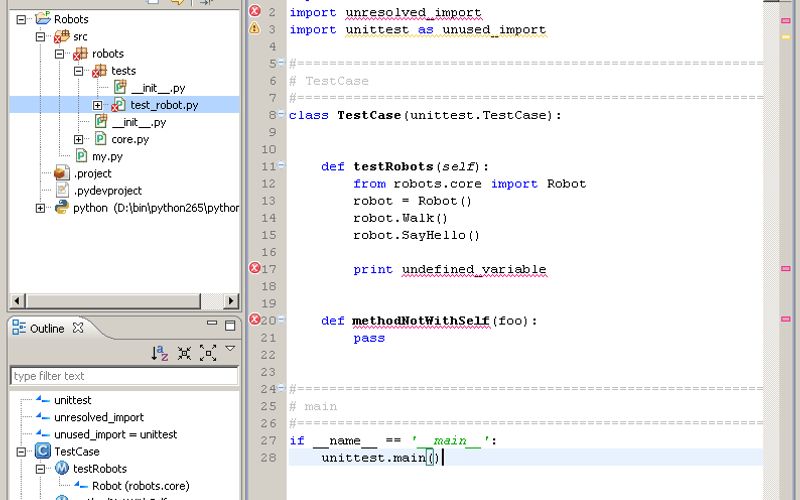Click the alphabetical sort icon in Outline

click(160, 353)
